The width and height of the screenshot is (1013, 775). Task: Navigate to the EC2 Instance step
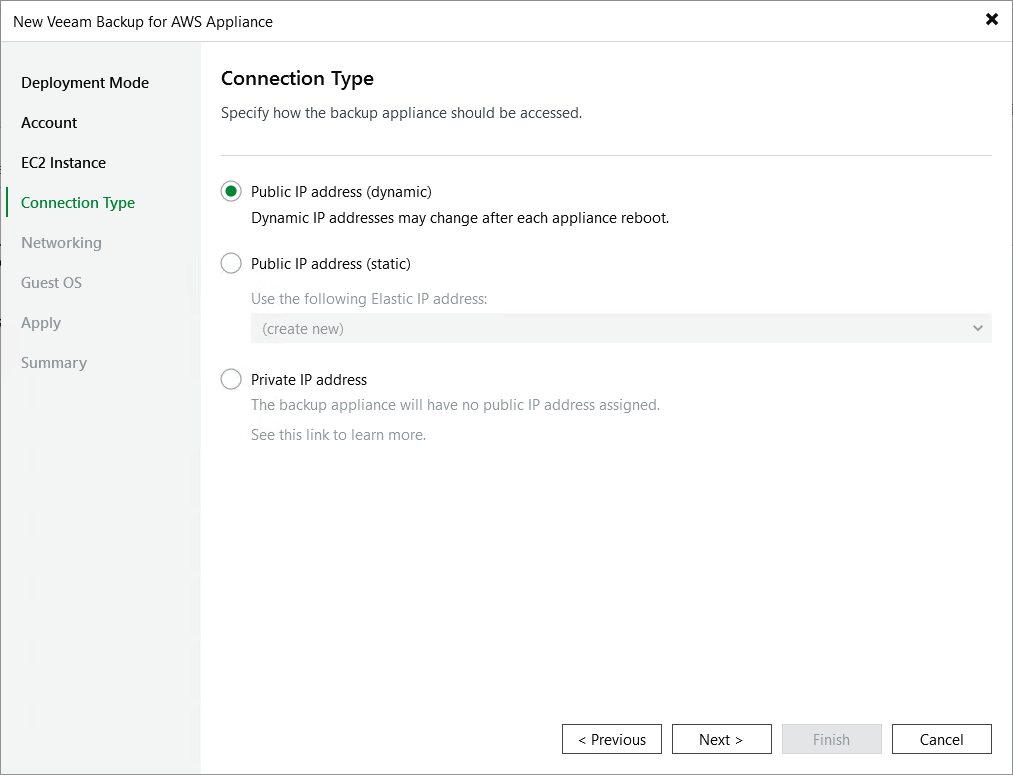pos(63,162)
